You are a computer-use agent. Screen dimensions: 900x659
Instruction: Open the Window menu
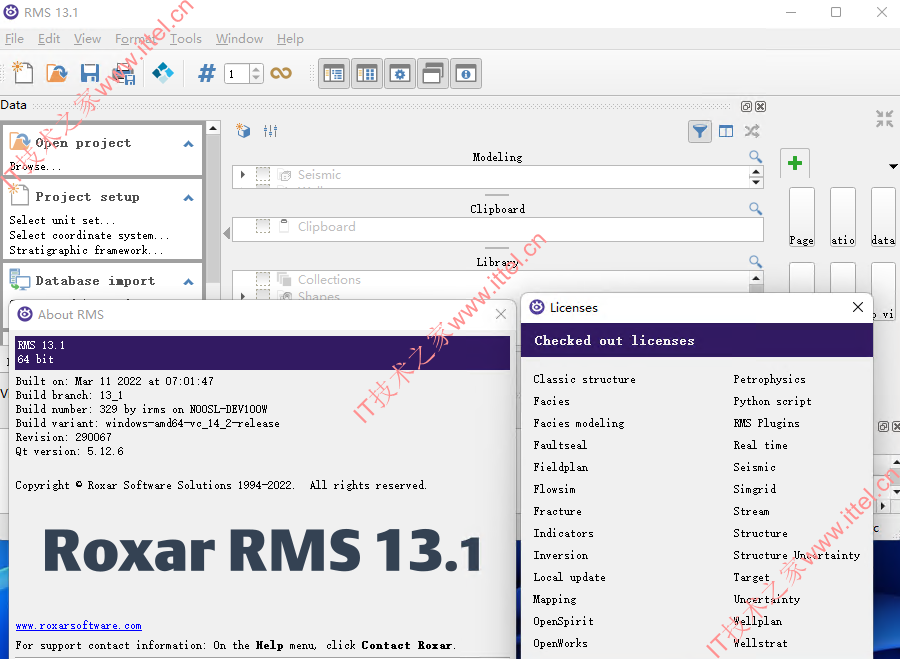pyautogui.click(x=239, y=38)
